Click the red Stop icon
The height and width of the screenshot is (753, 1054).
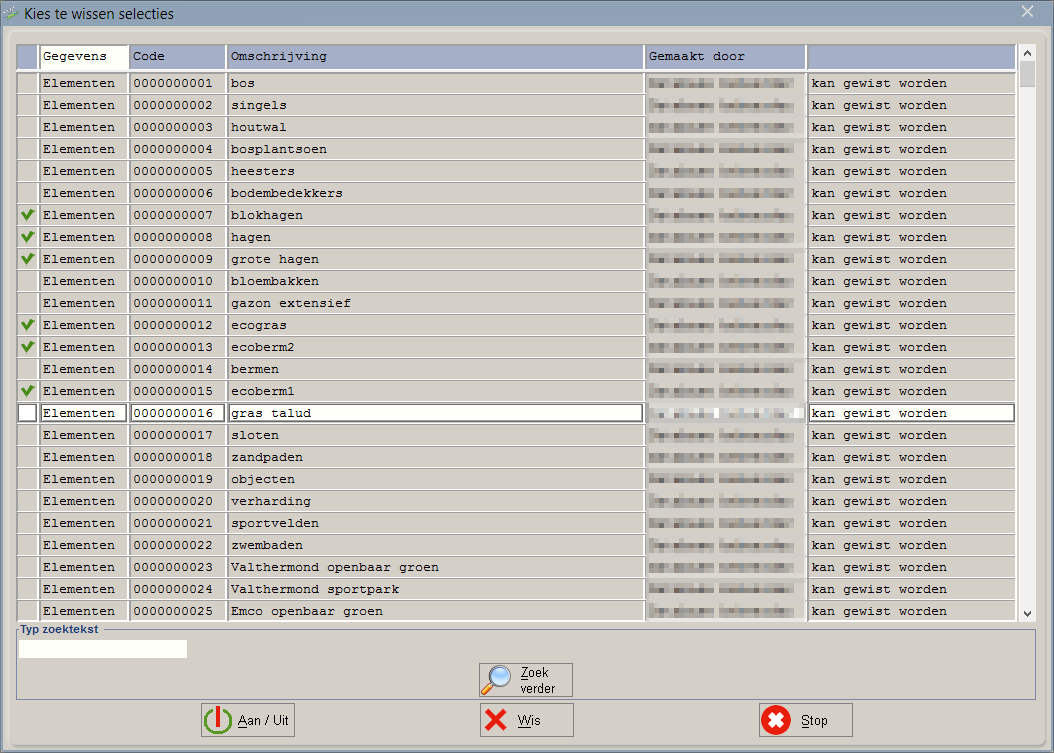(775, 720)
